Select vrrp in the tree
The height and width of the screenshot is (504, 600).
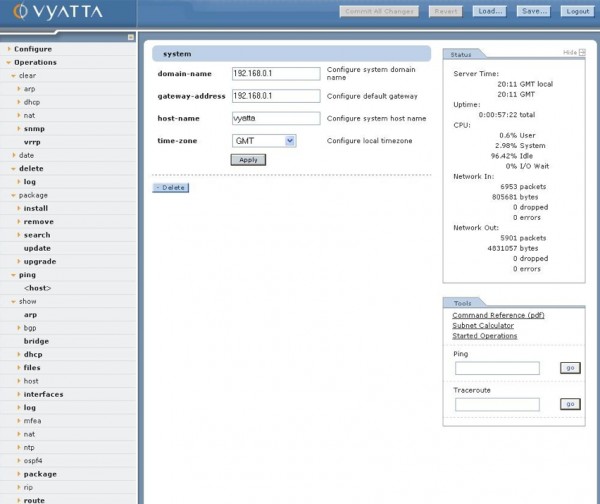pyautogui.click(x=32, y=142)
